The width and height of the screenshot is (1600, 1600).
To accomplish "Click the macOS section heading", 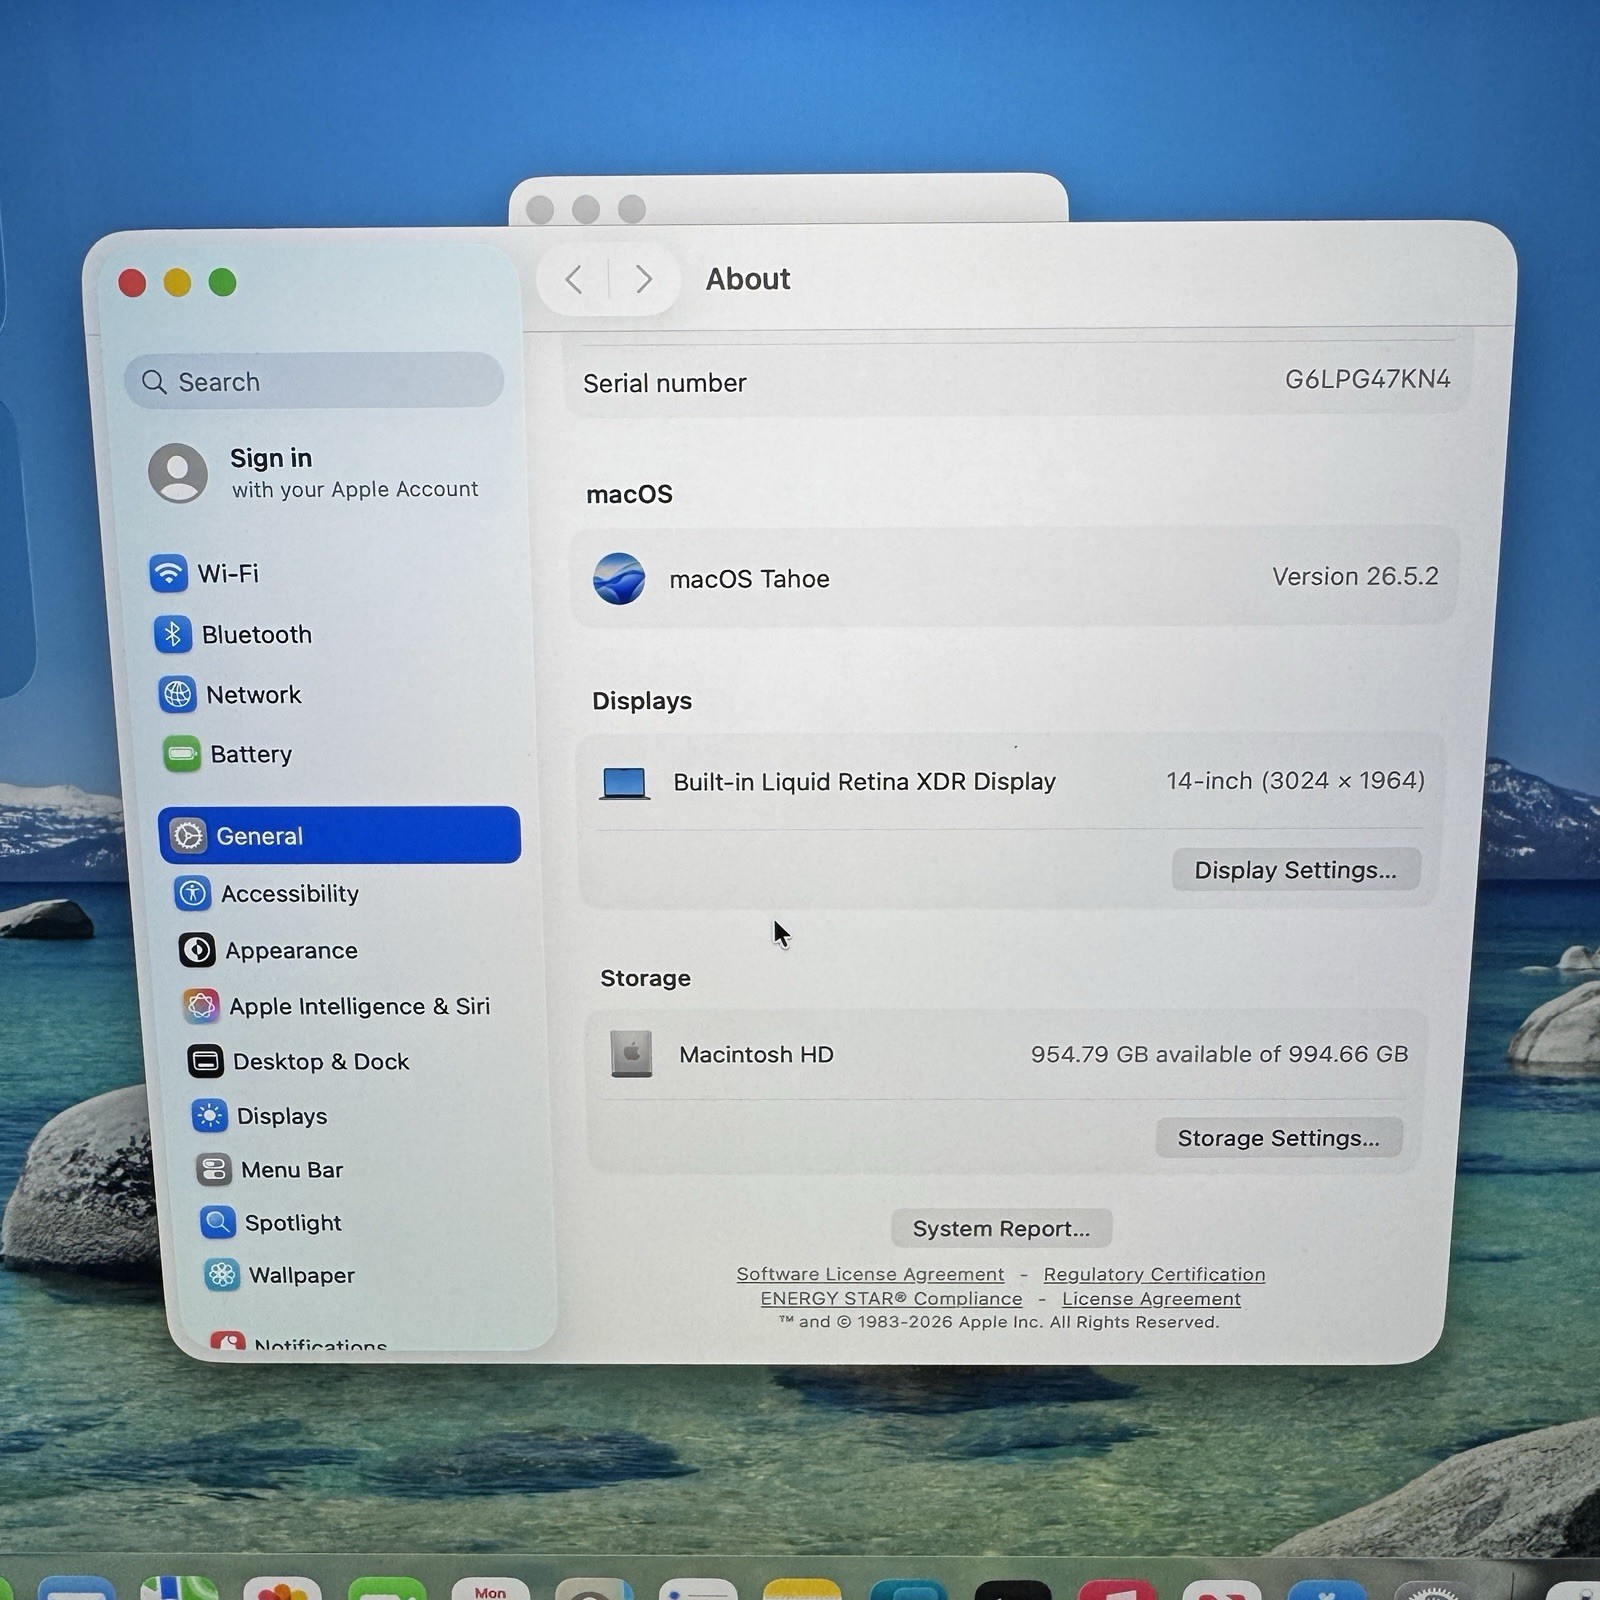I will [x=629, y=494].
